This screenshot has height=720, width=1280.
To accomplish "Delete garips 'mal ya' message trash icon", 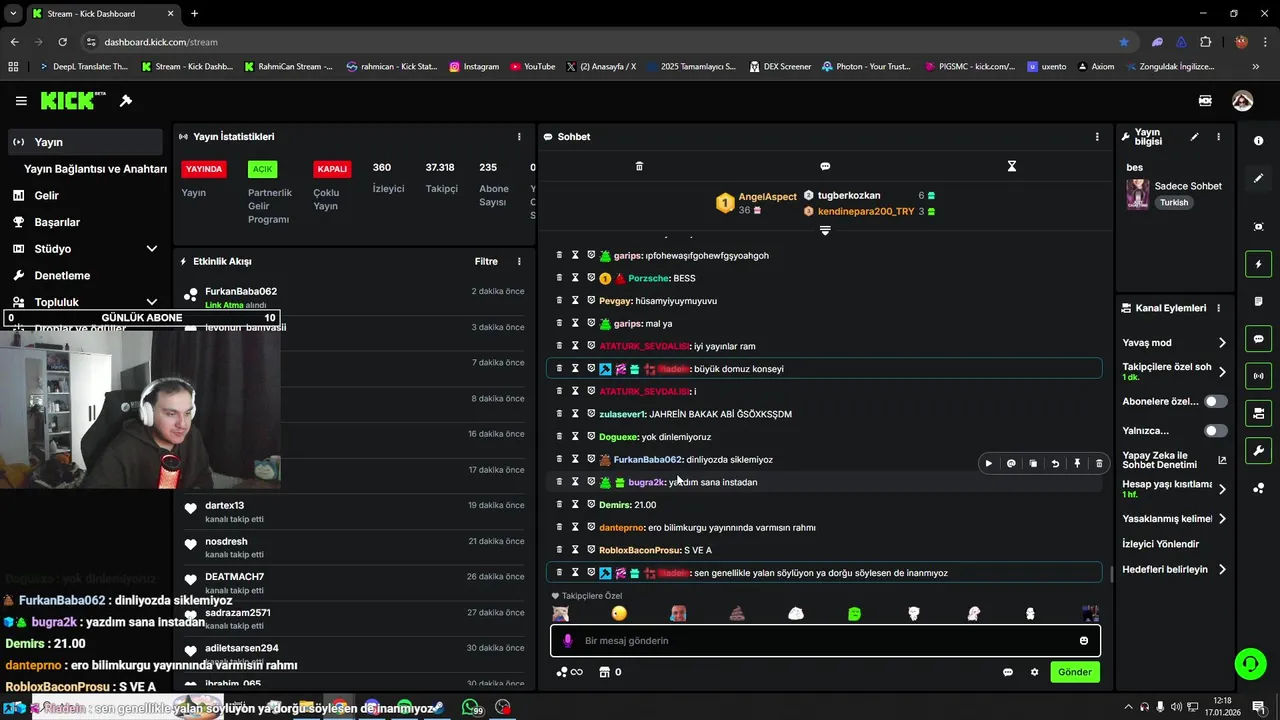I will (x=559, y=323).
